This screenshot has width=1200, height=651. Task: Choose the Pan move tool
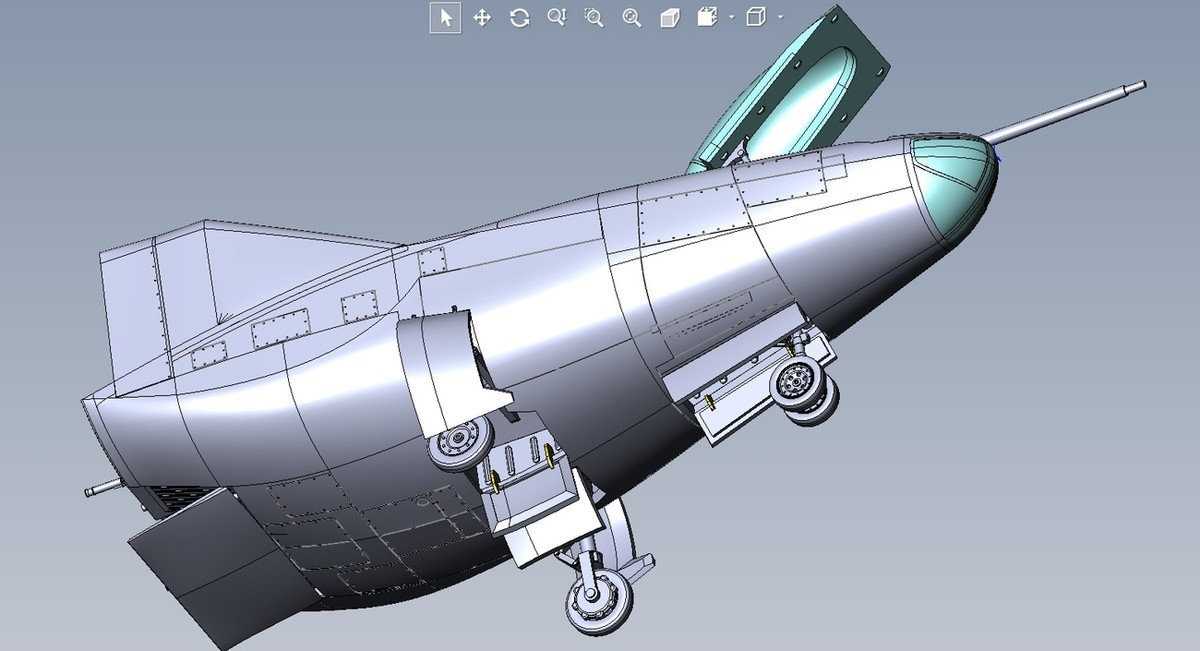482,17
